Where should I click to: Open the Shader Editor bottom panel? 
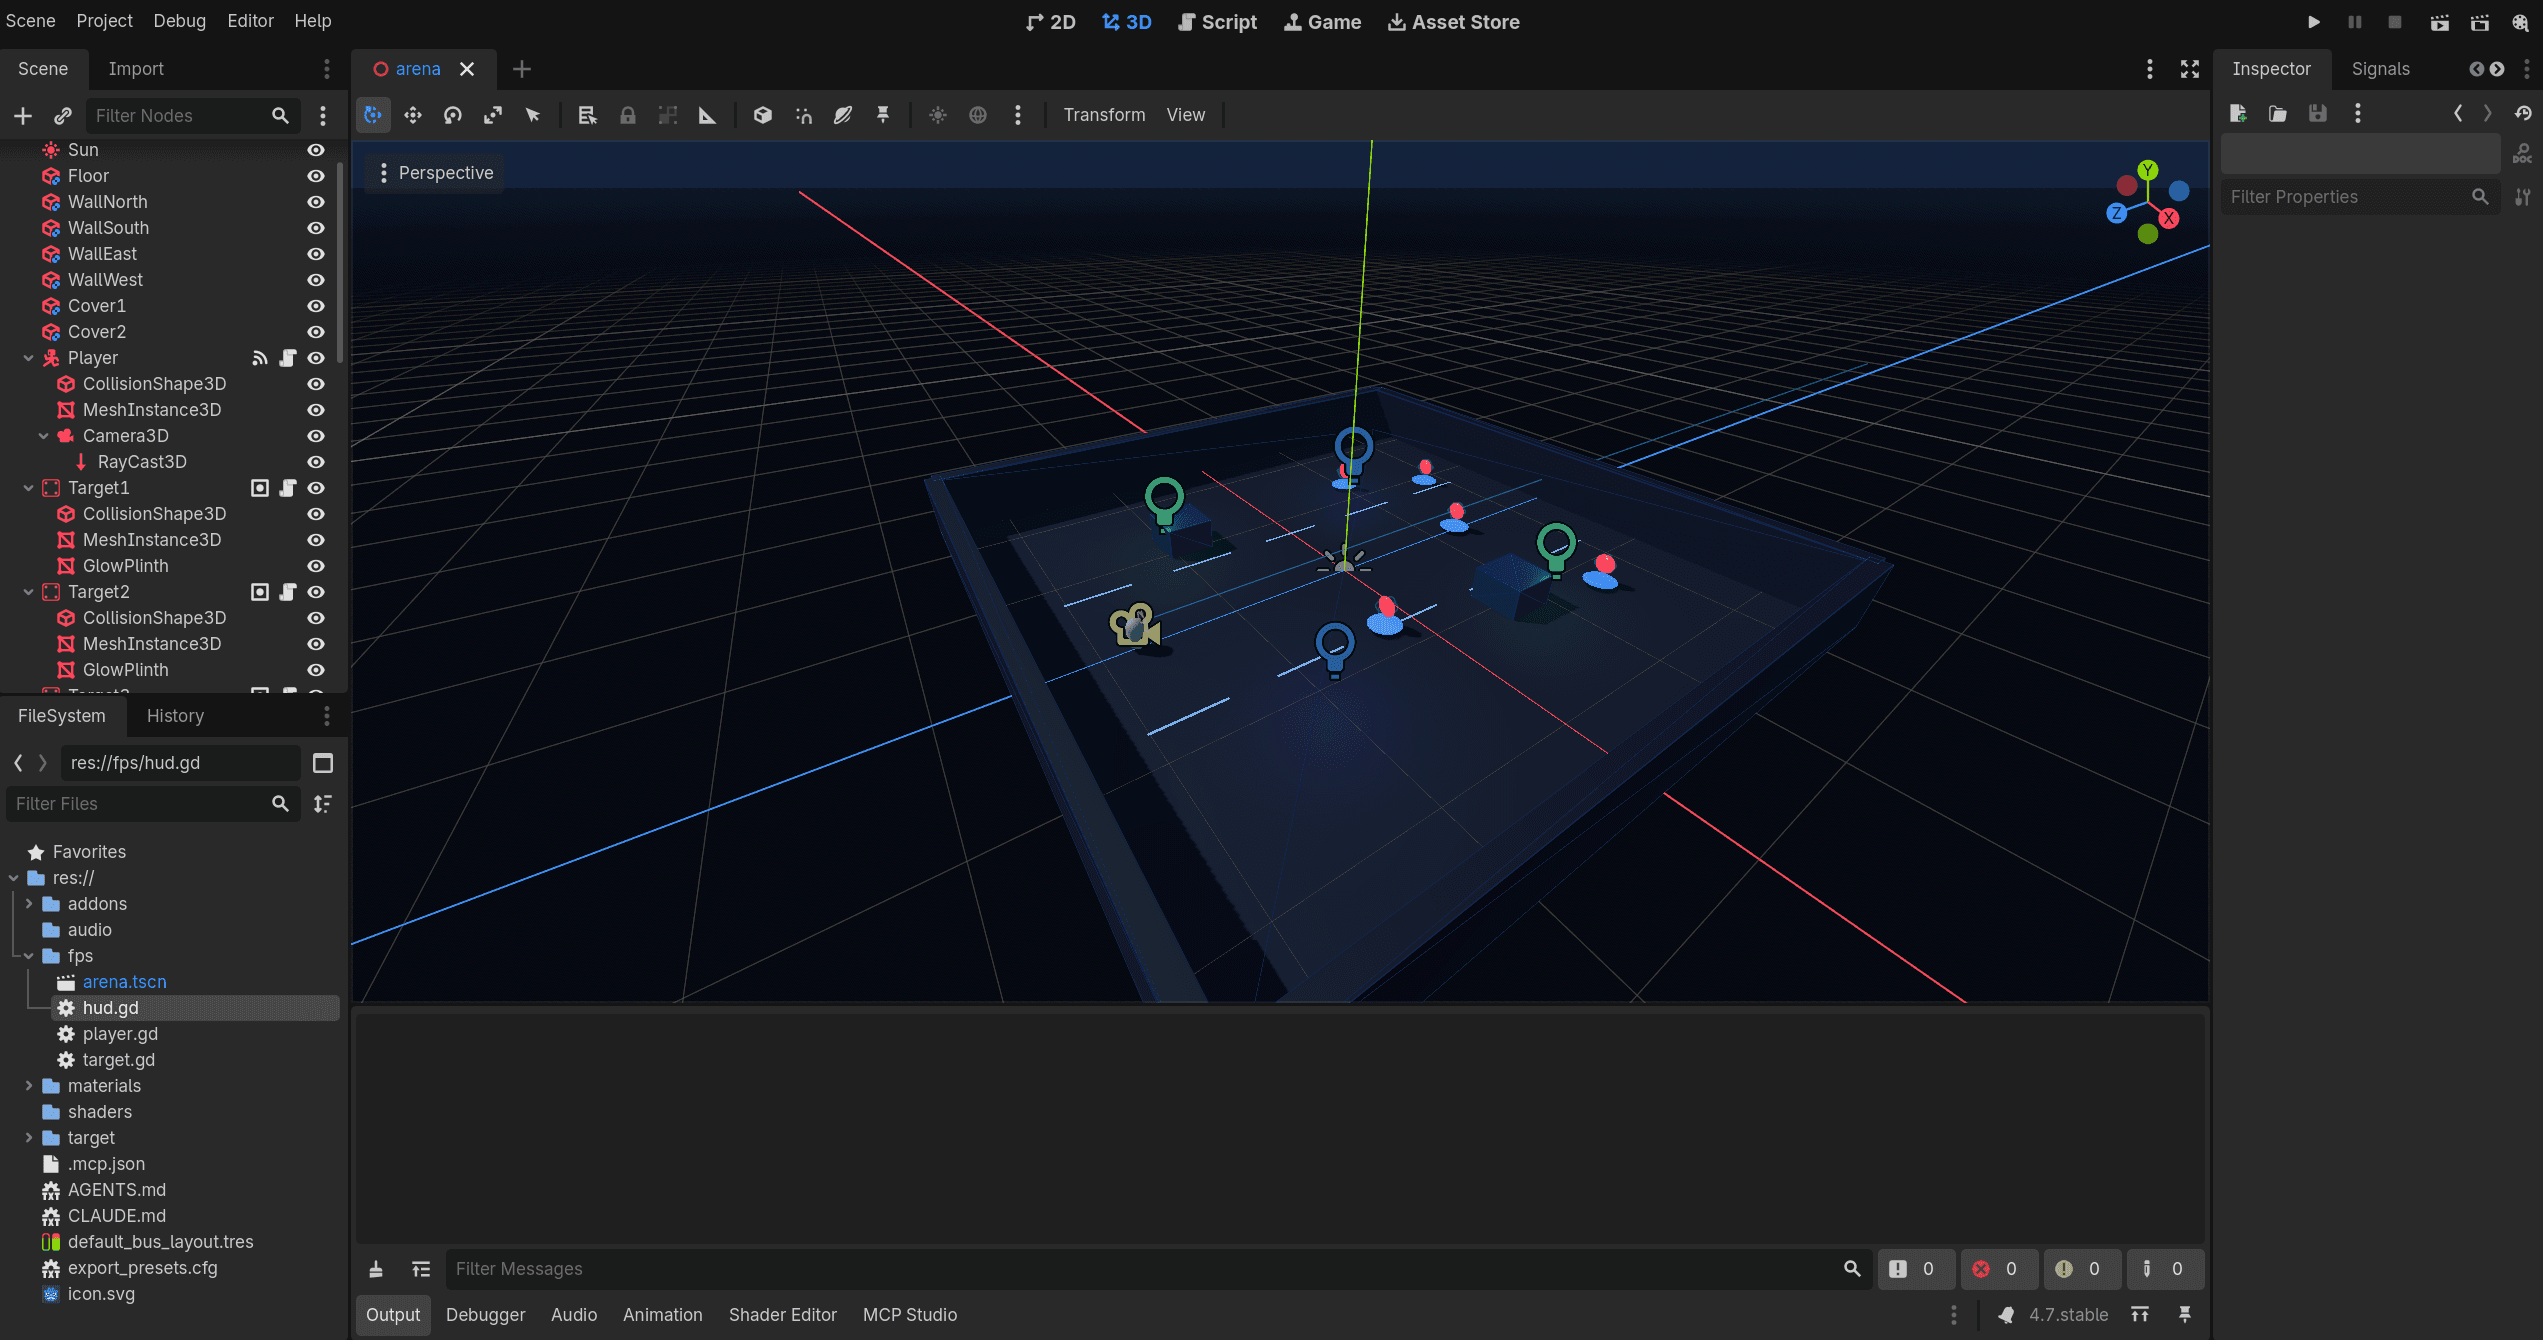782,1315
